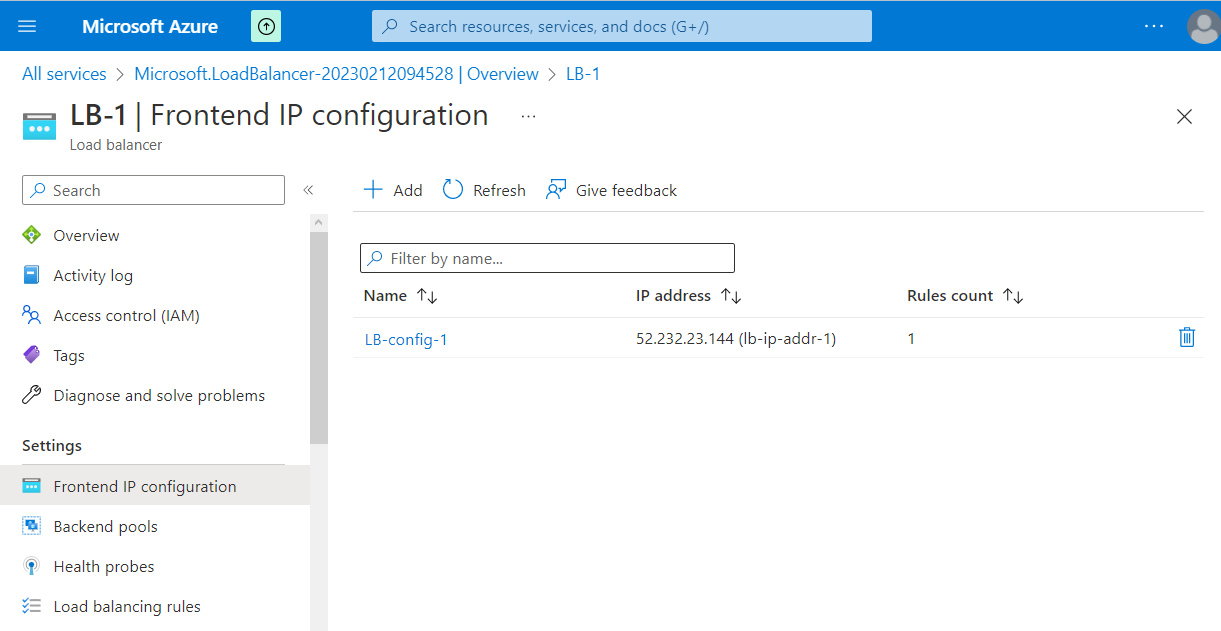Screen dimensions: 1221x631
Task: Click the sidebar scrollbar up arrow
Action: [319, 222]
